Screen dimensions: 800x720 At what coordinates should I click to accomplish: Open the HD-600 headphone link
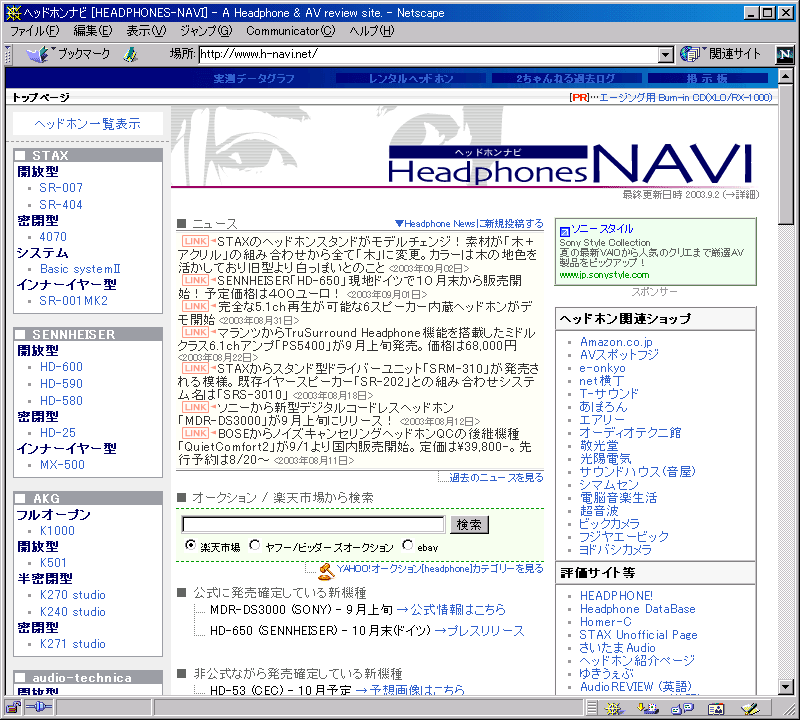pyautogui.click(x=61, y=367)
